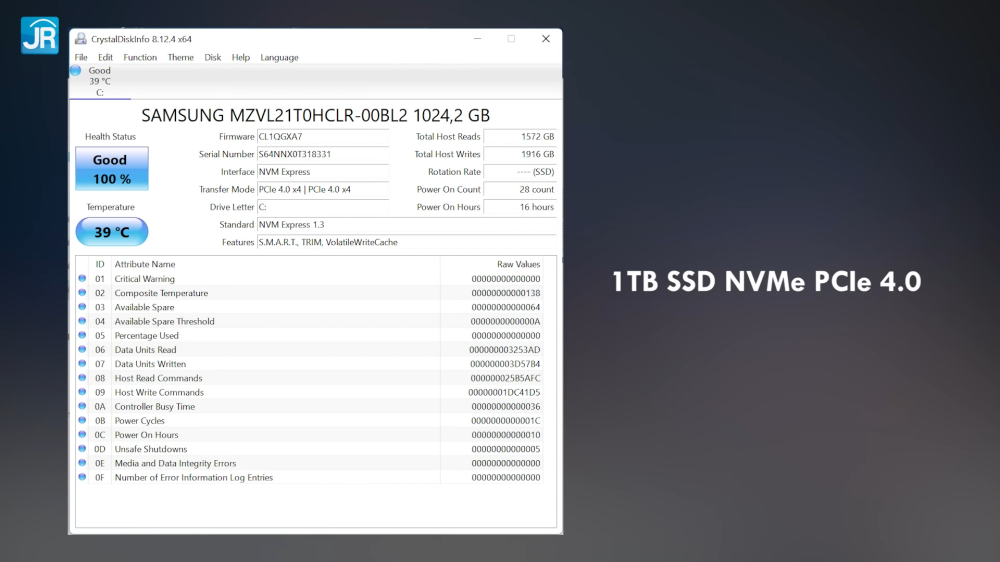The width and height of the screenshot is (1000, 562).
Task: Click the status orb beside Unsafe Shutdowns
Action: [x=82, y=449]
